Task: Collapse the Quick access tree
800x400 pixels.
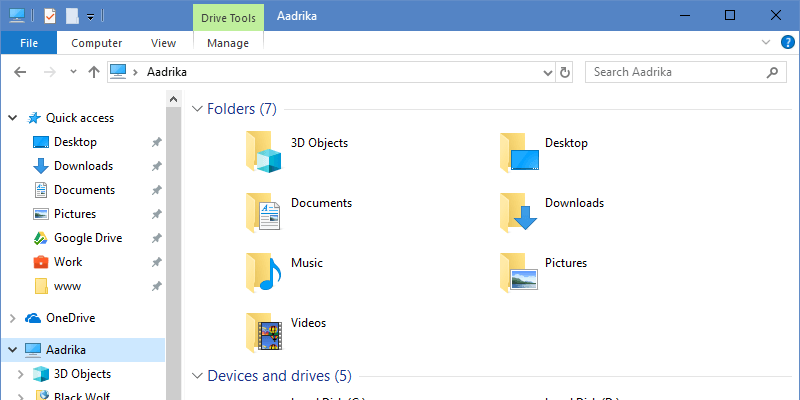Action: pyautogui.click(x=13, y=118)
